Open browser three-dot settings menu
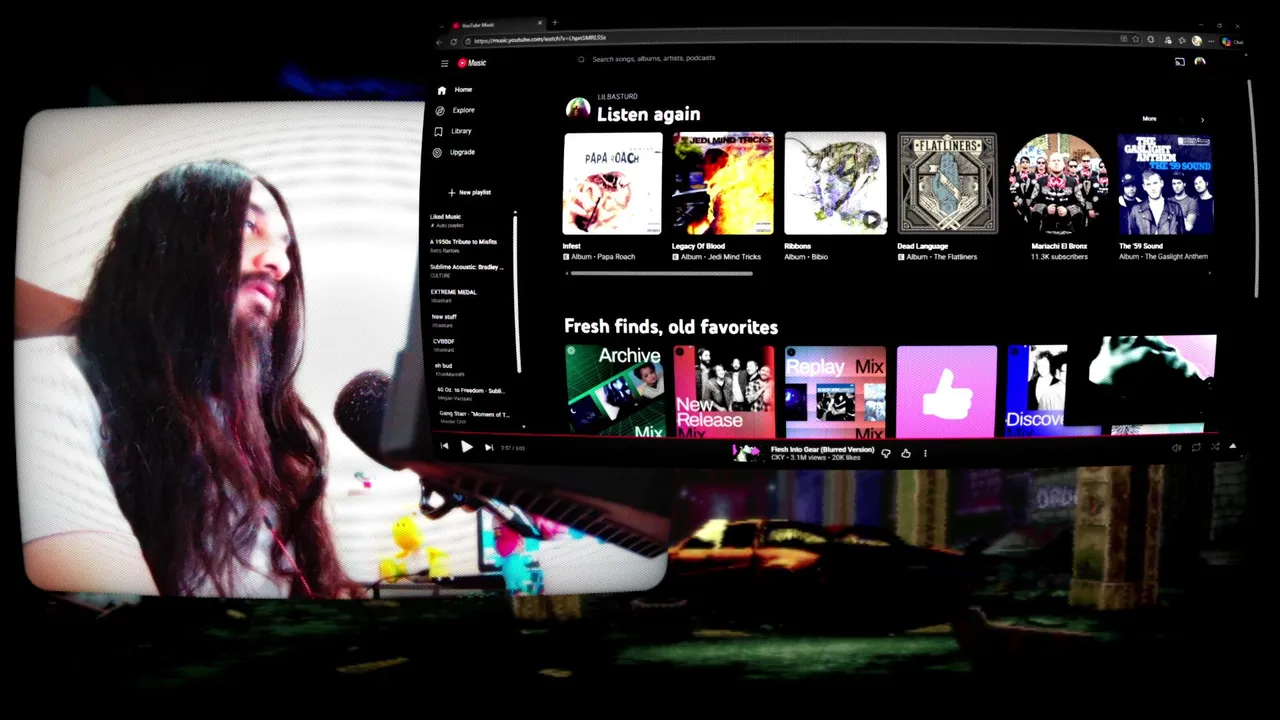This screenshot has width=1280, height=720. [1212, 41]
